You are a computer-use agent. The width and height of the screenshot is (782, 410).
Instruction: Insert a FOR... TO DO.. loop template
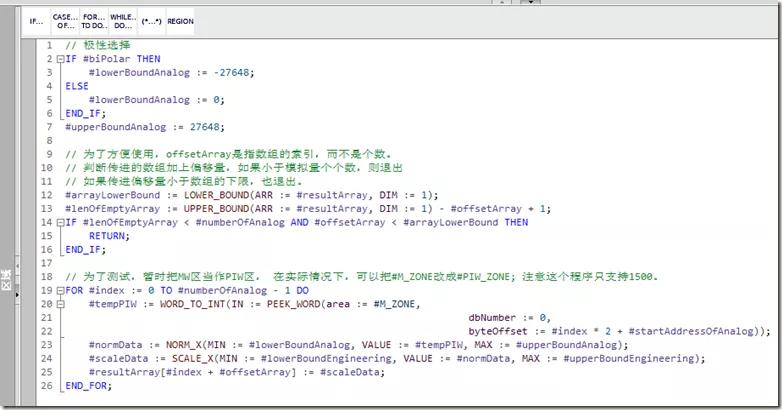94,21
